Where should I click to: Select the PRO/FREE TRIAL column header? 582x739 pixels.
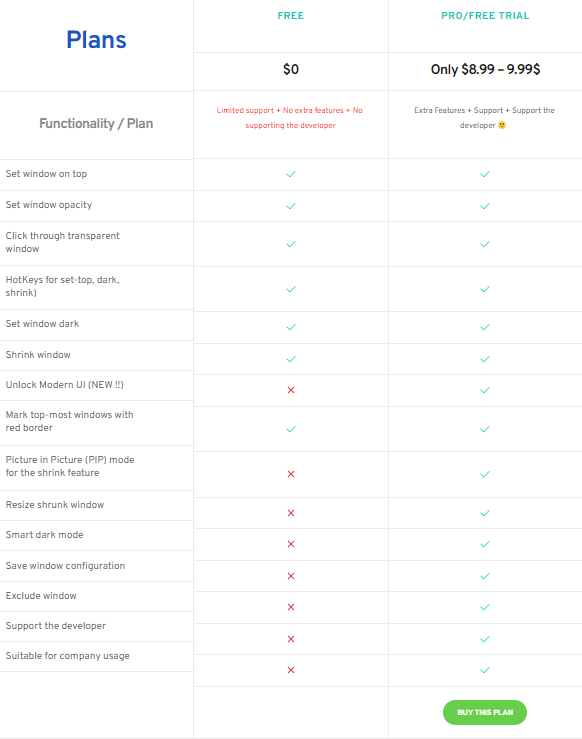(485, 16)
